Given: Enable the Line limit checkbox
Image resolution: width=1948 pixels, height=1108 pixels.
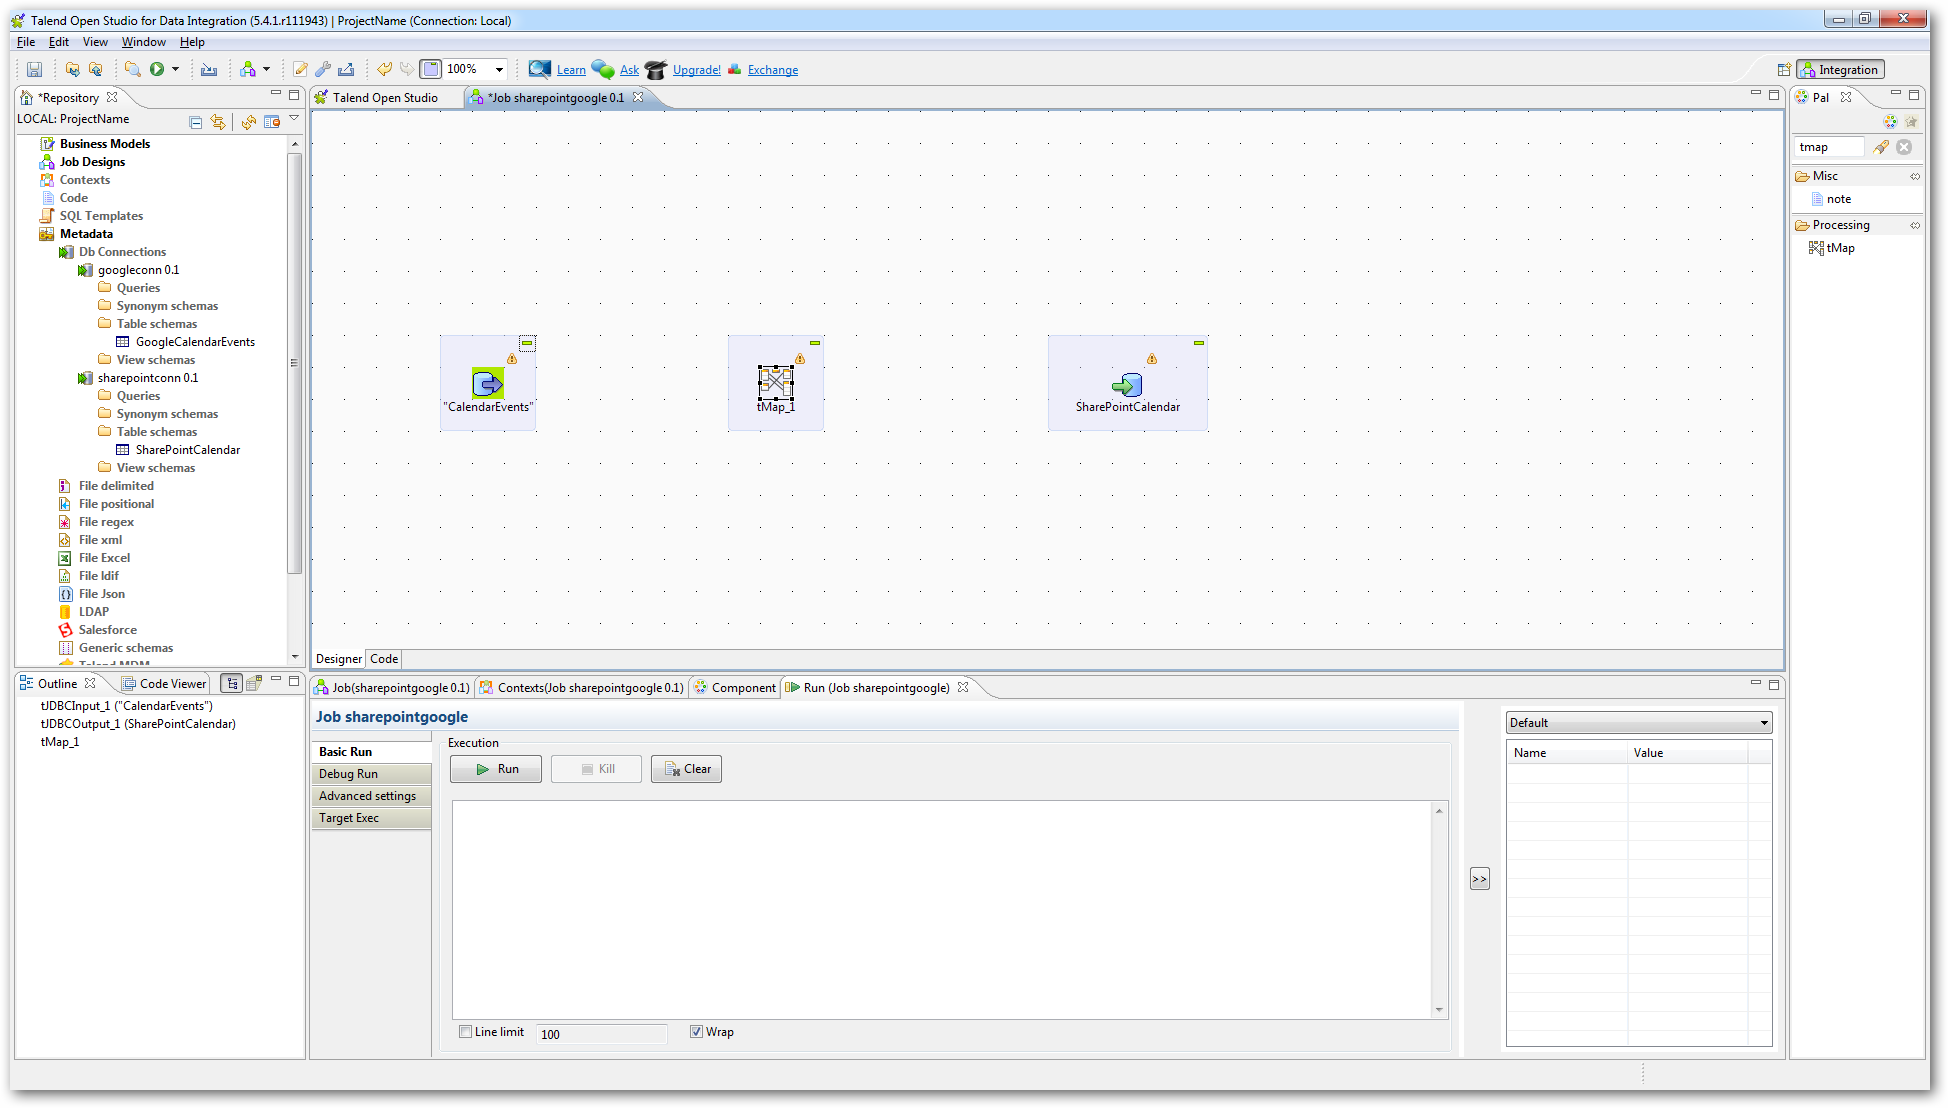Looking at the screenshot, I should click(x=466, y=1032).
